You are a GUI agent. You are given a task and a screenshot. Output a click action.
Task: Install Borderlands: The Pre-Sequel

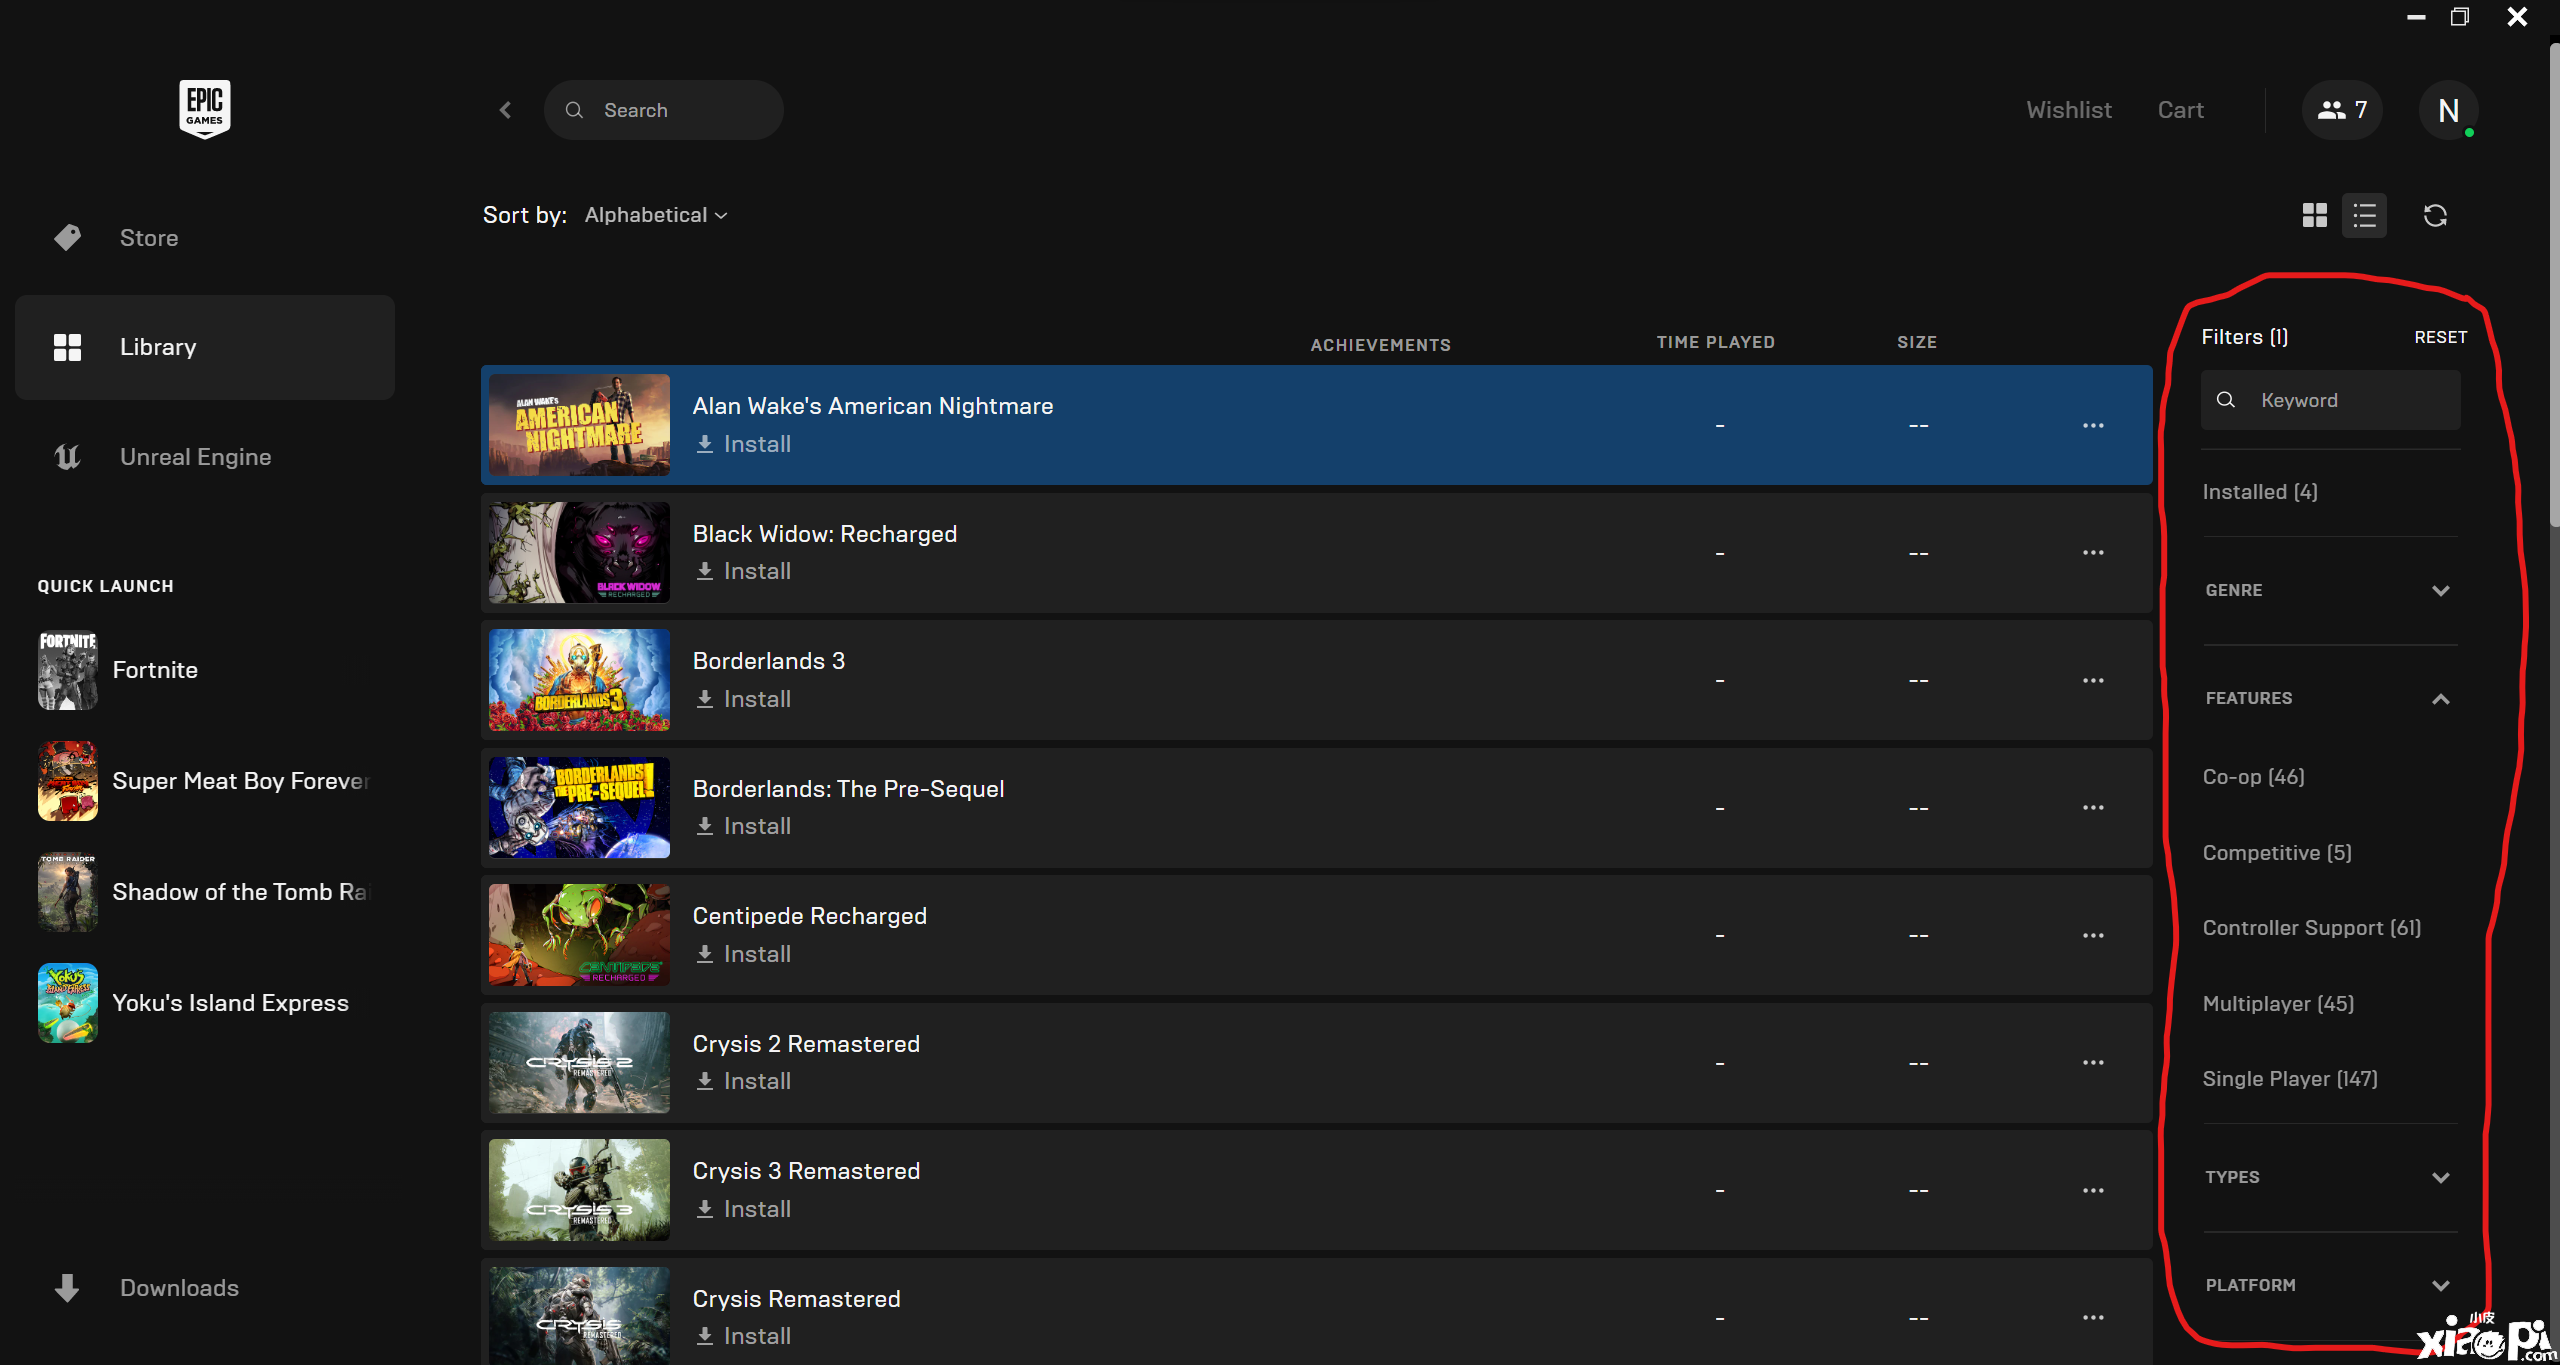point(744,826)
